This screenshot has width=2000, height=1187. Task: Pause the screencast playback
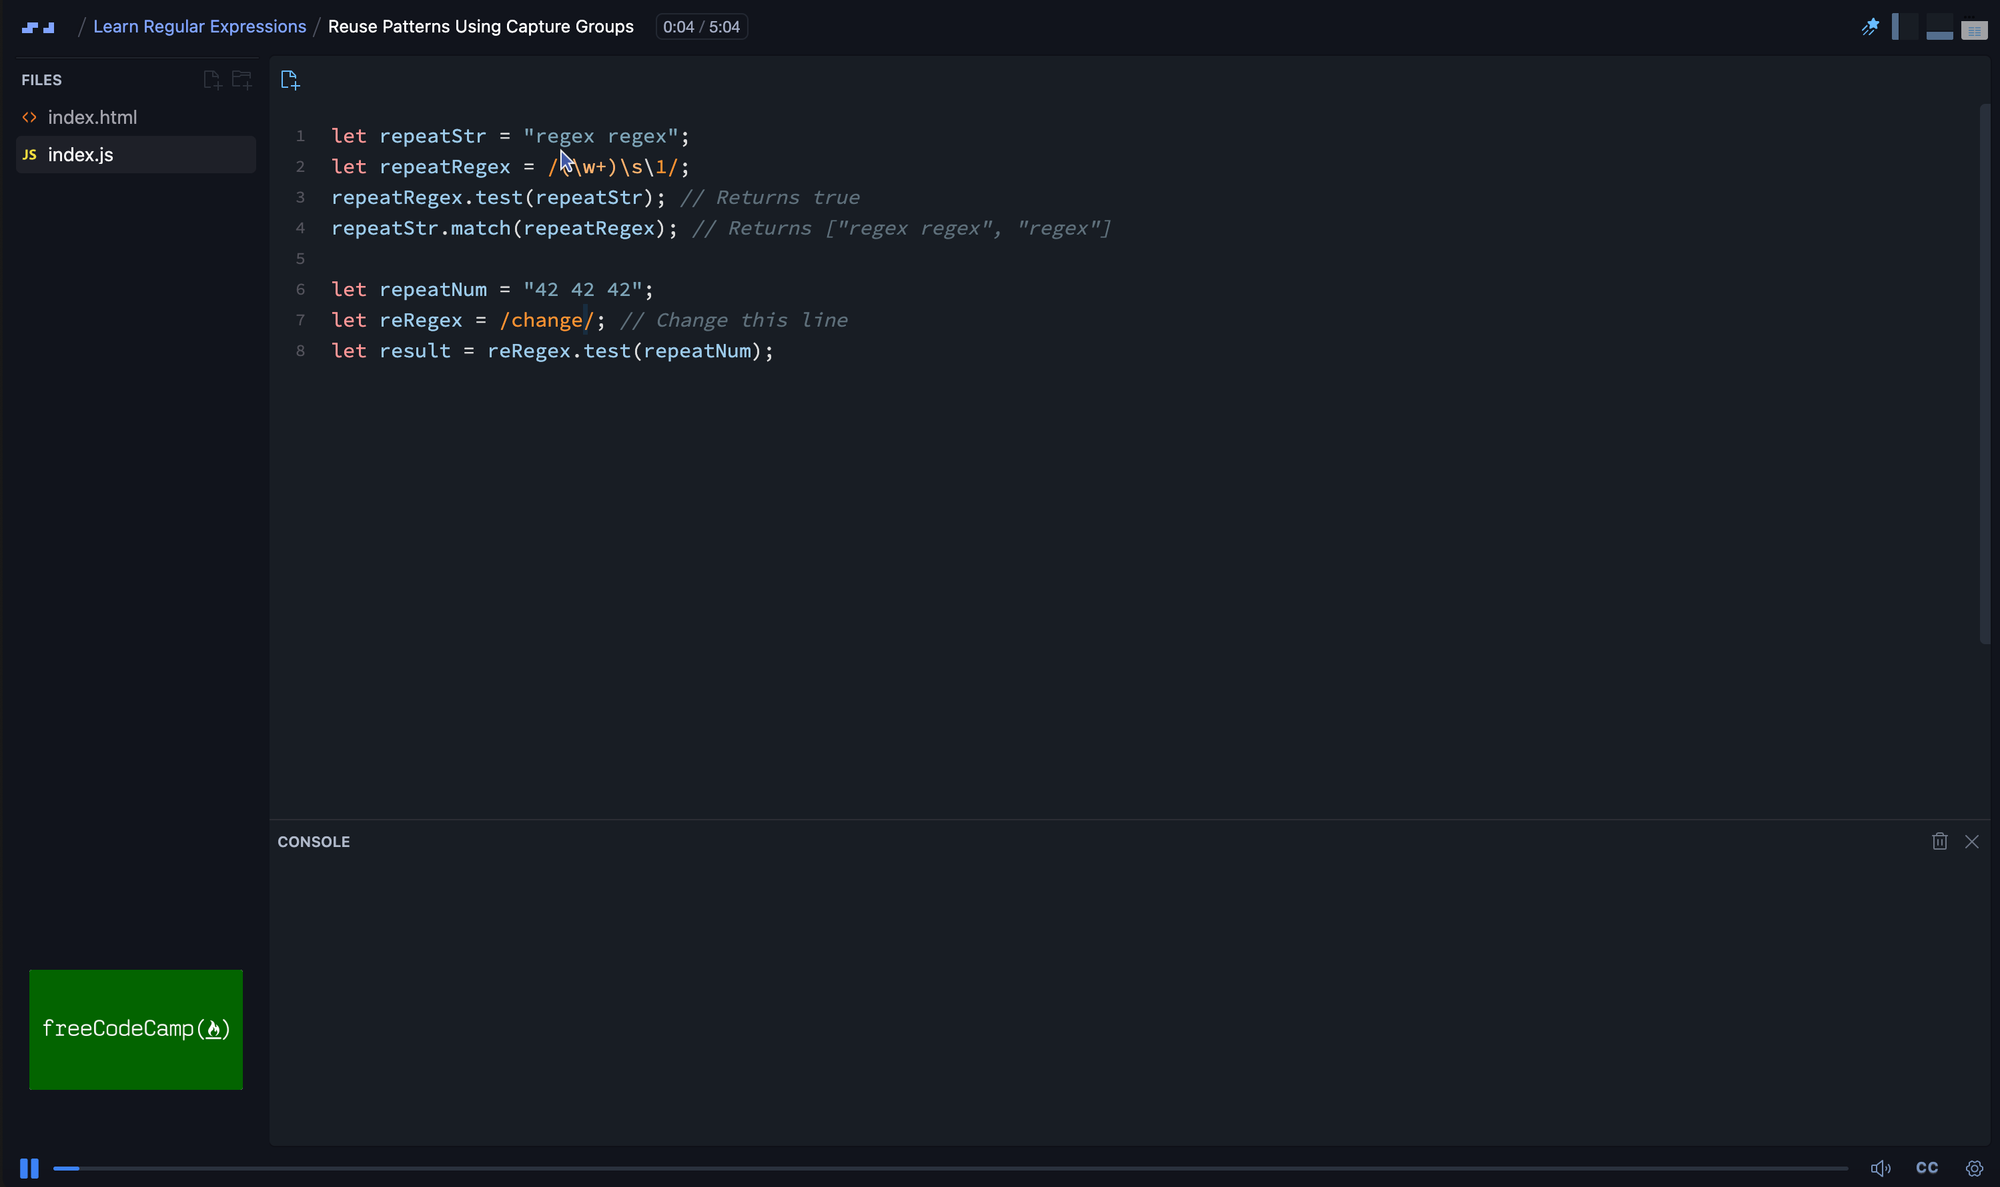coord(29,1168)
